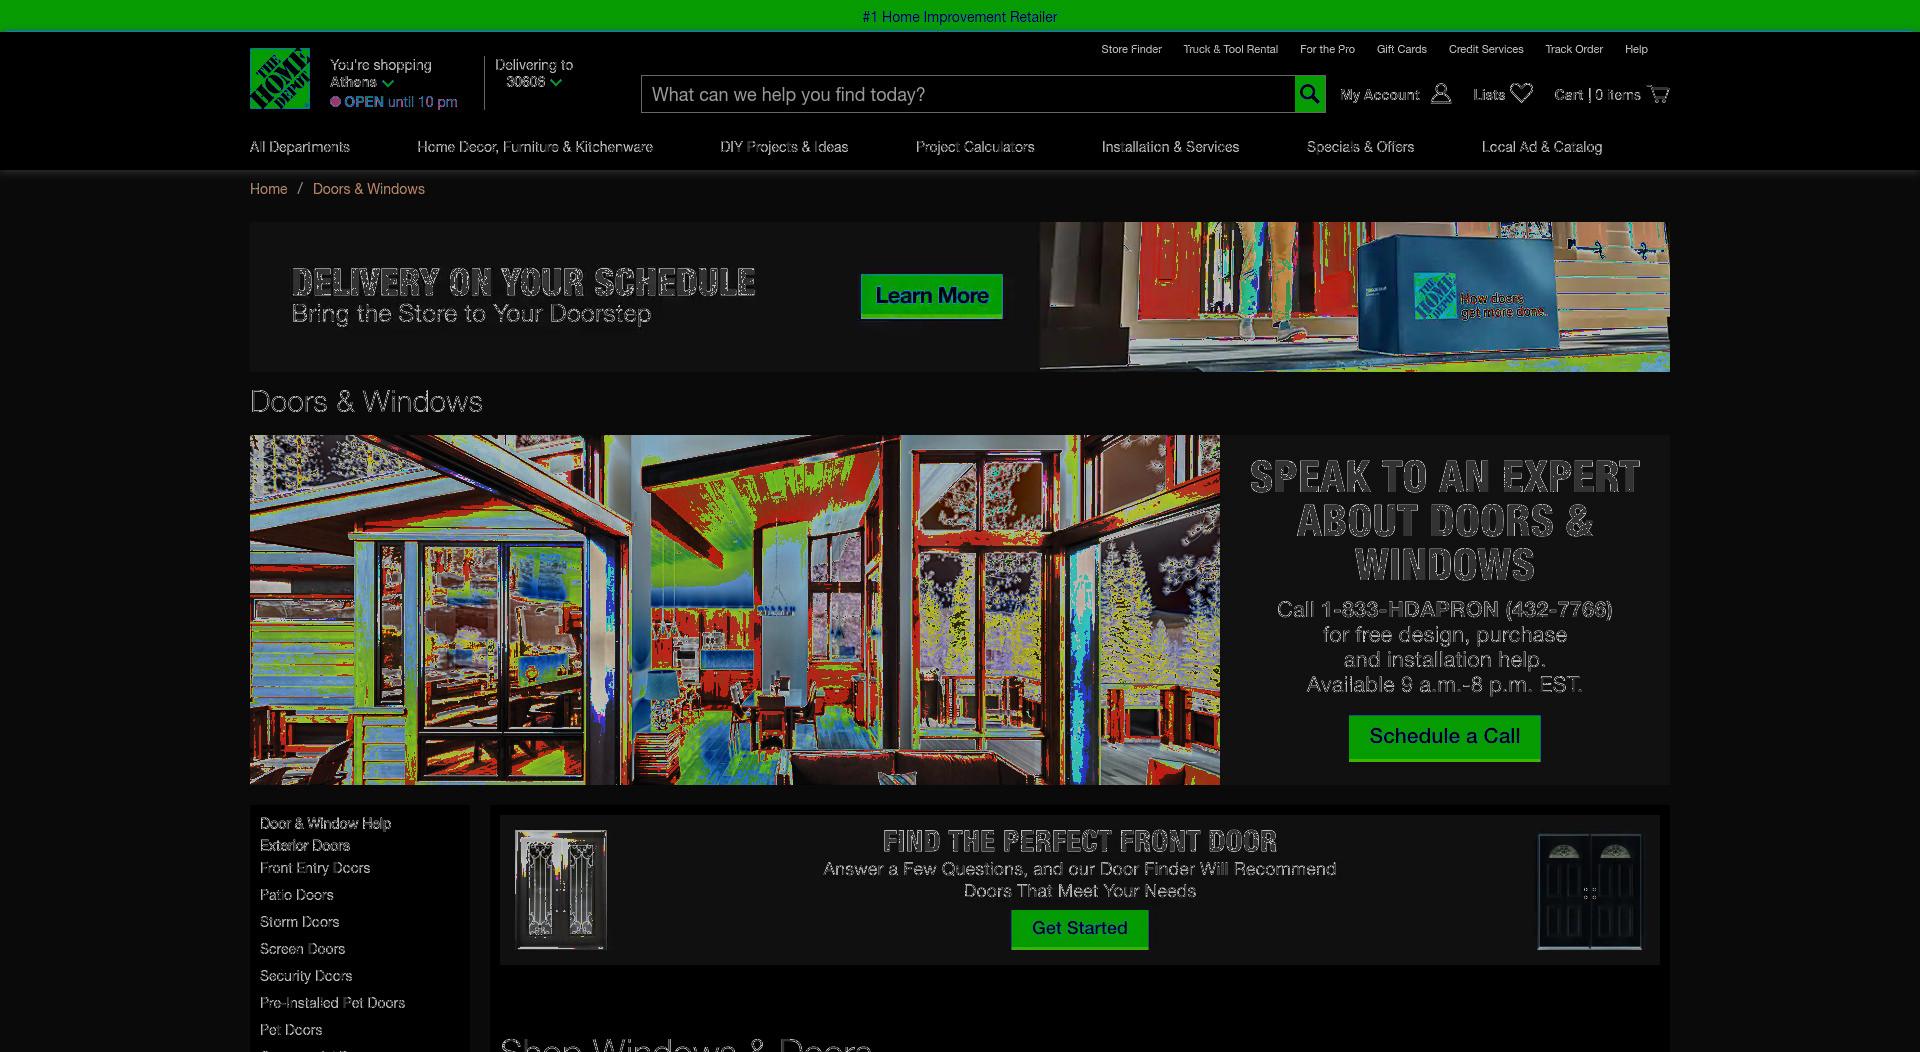Viewport: 1920px width, 1052px height.
Task: Open Front Entry Doors sidebar link
Action: click(315, 868)
